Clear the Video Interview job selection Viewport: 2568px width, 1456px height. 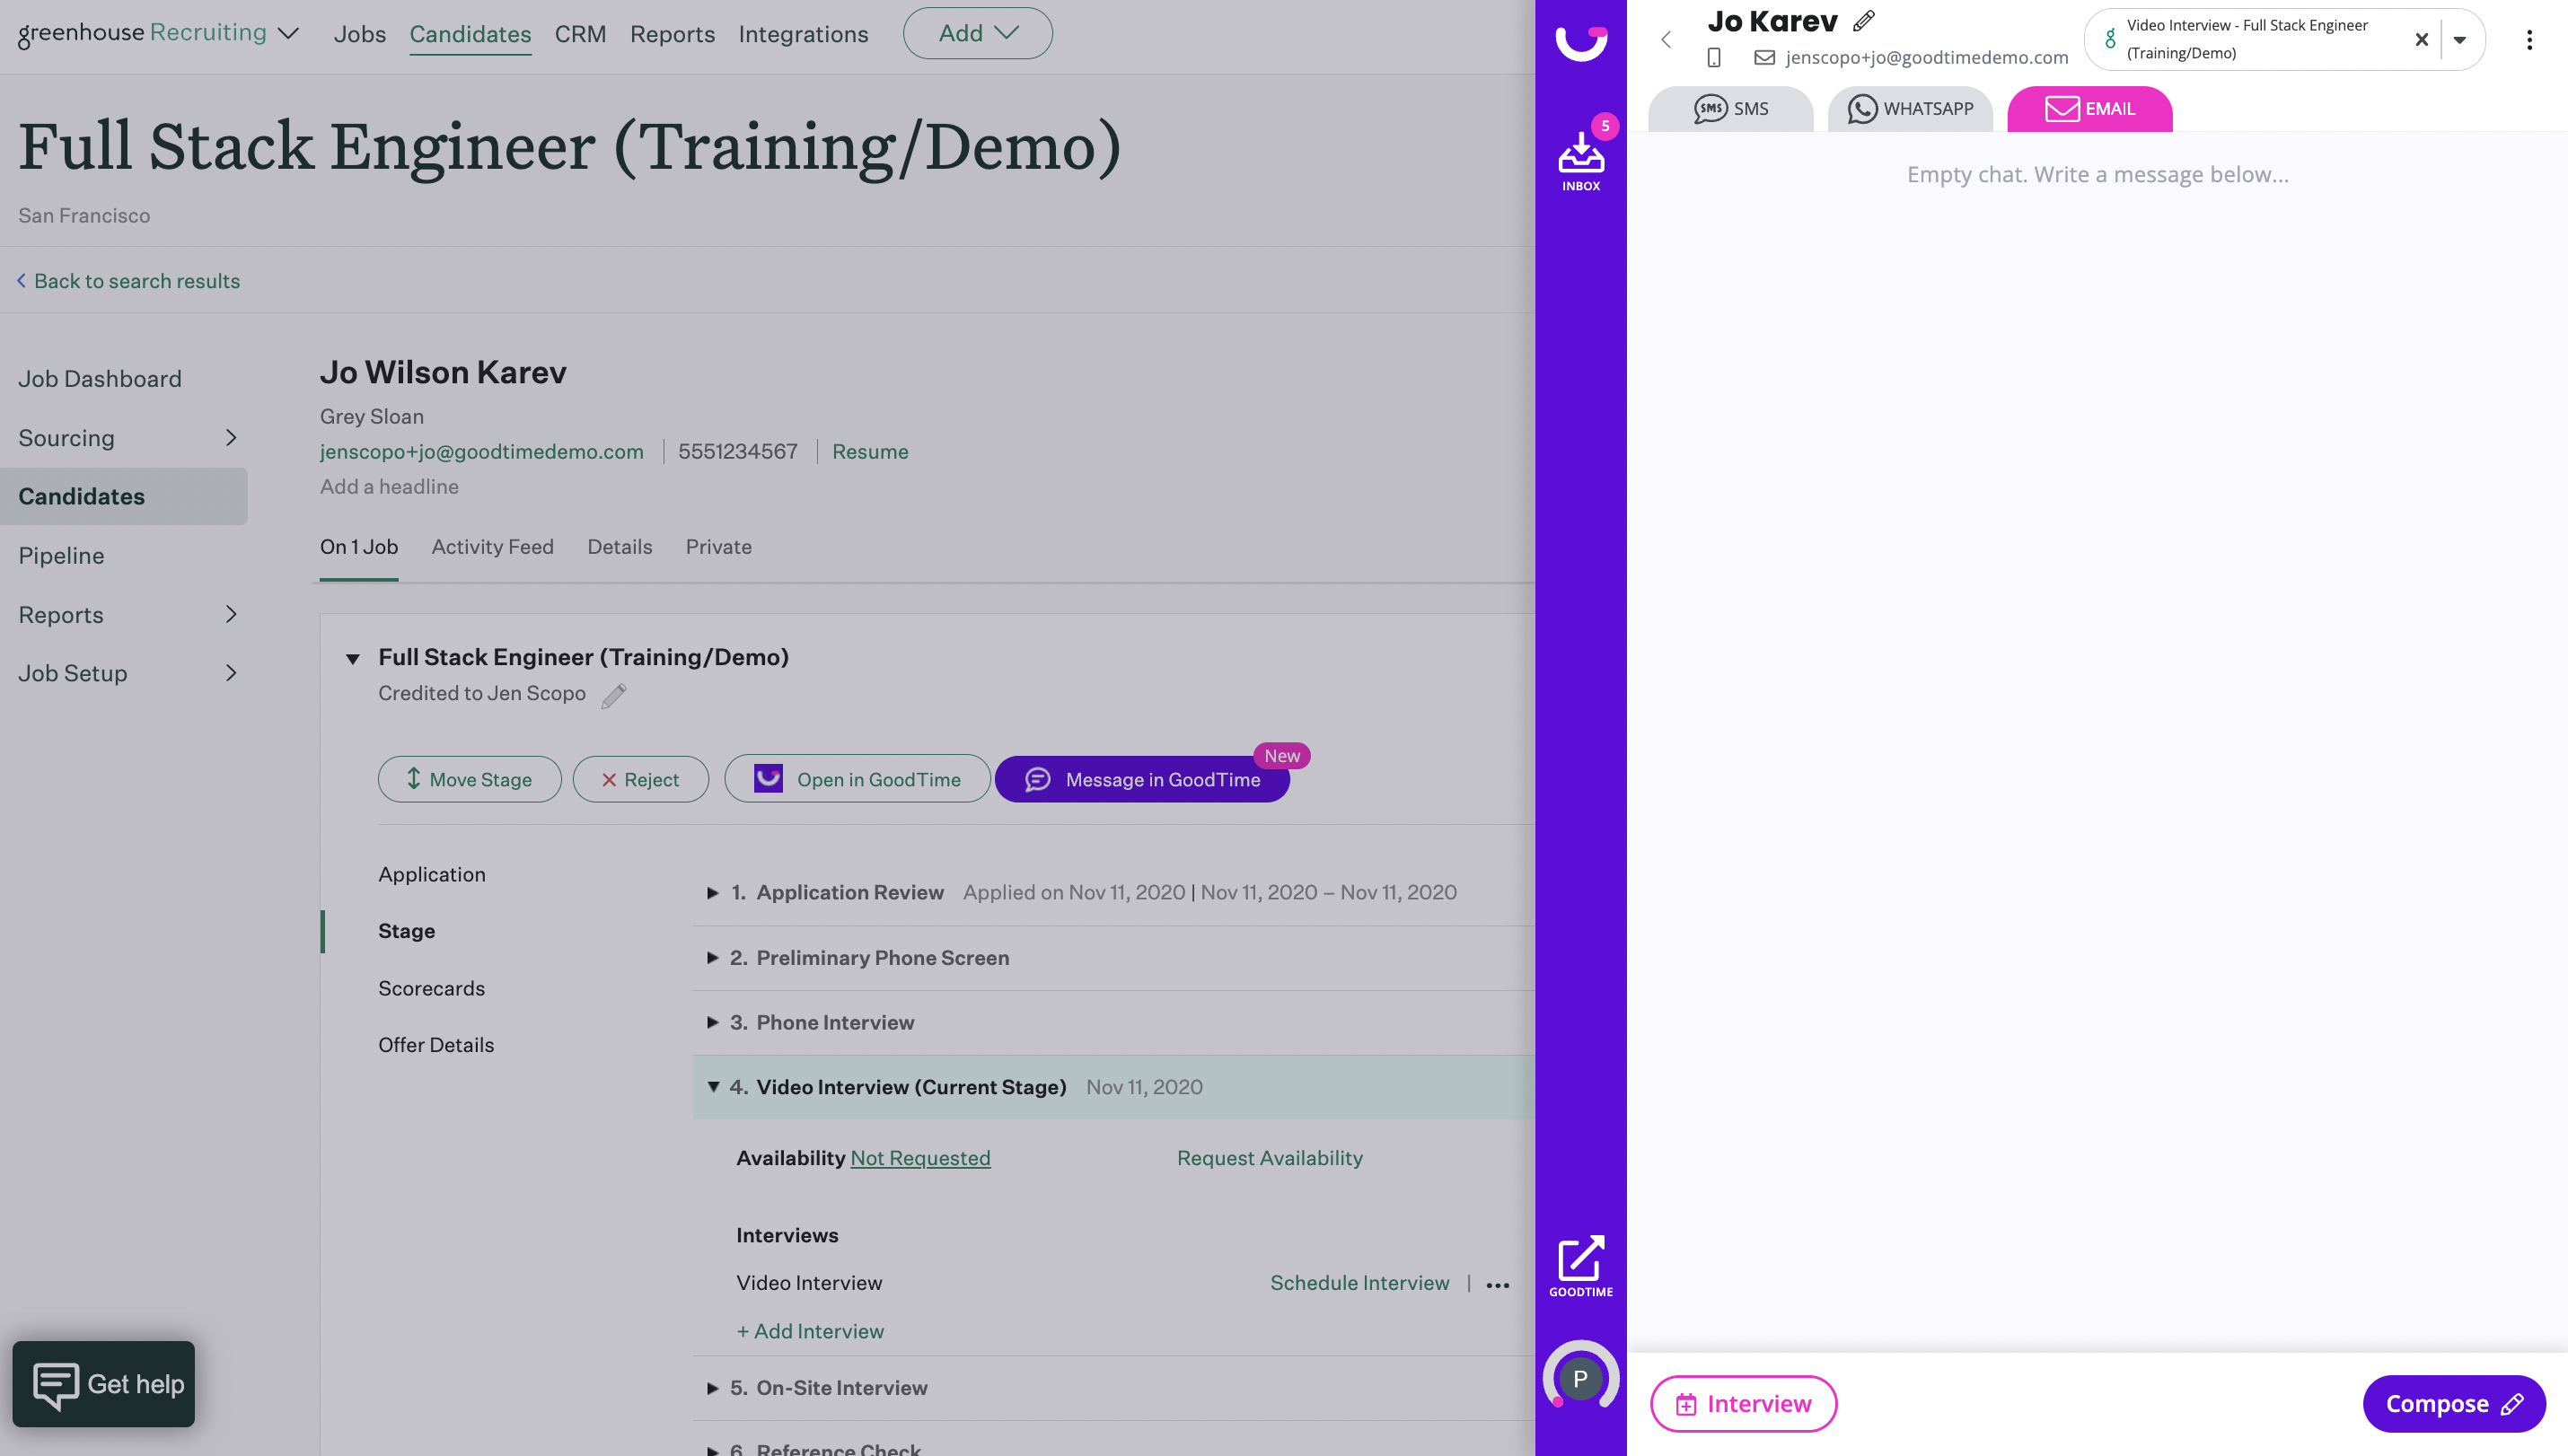click(2421, 40)
